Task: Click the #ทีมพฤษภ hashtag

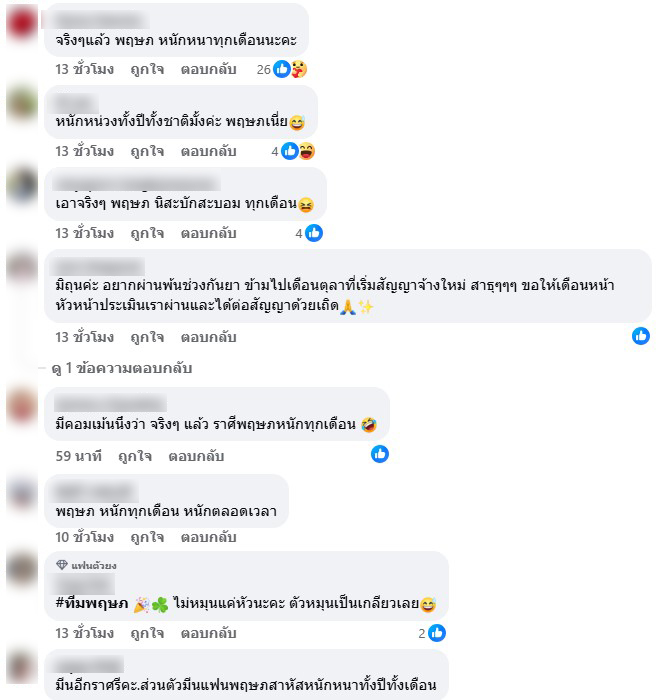Action: [x=92, y=603]
